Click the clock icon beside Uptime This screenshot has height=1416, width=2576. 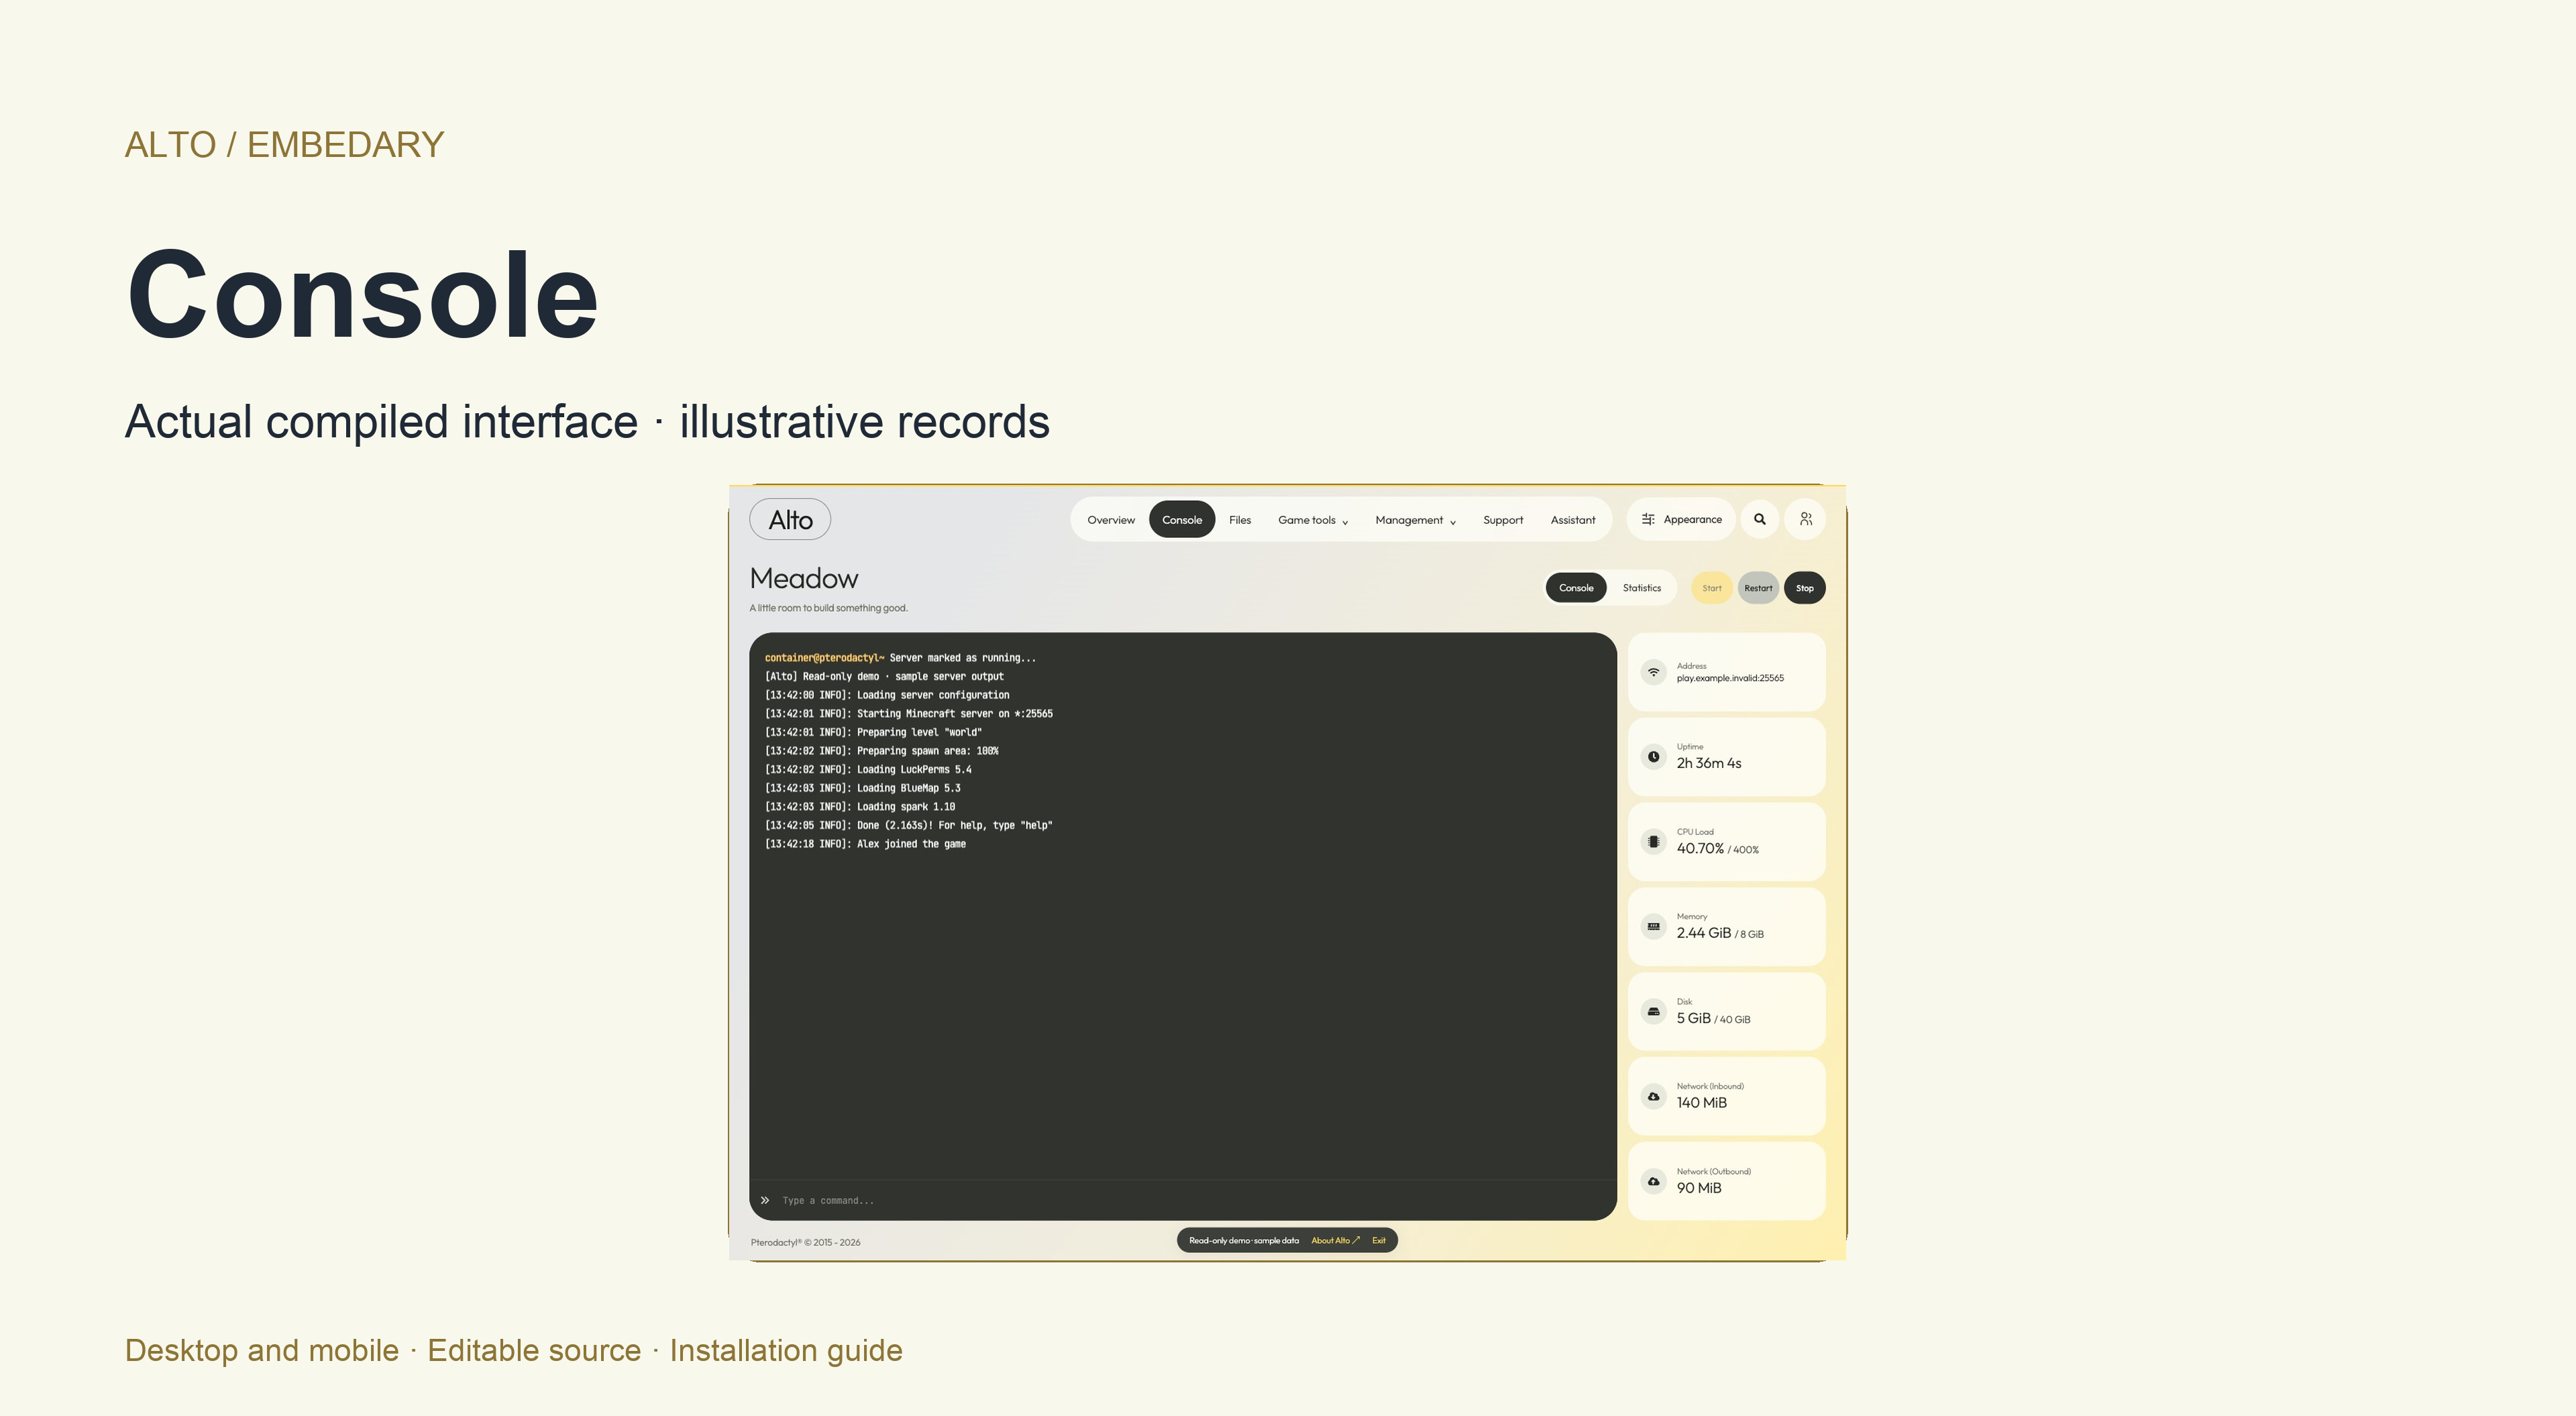click(x=1654, y=757)
